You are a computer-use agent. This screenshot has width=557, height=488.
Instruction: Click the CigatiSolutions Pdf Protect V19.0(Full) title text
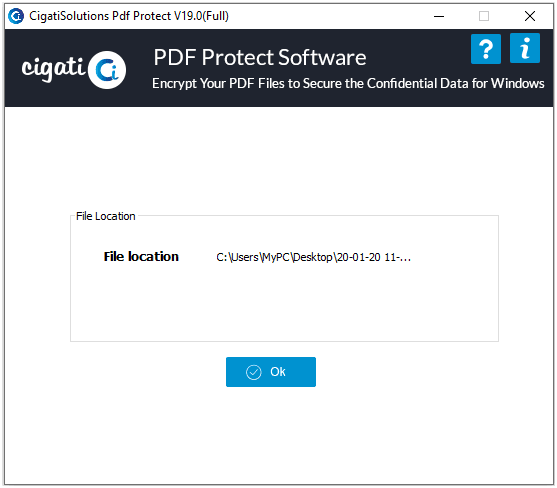(x=129, y=16)
